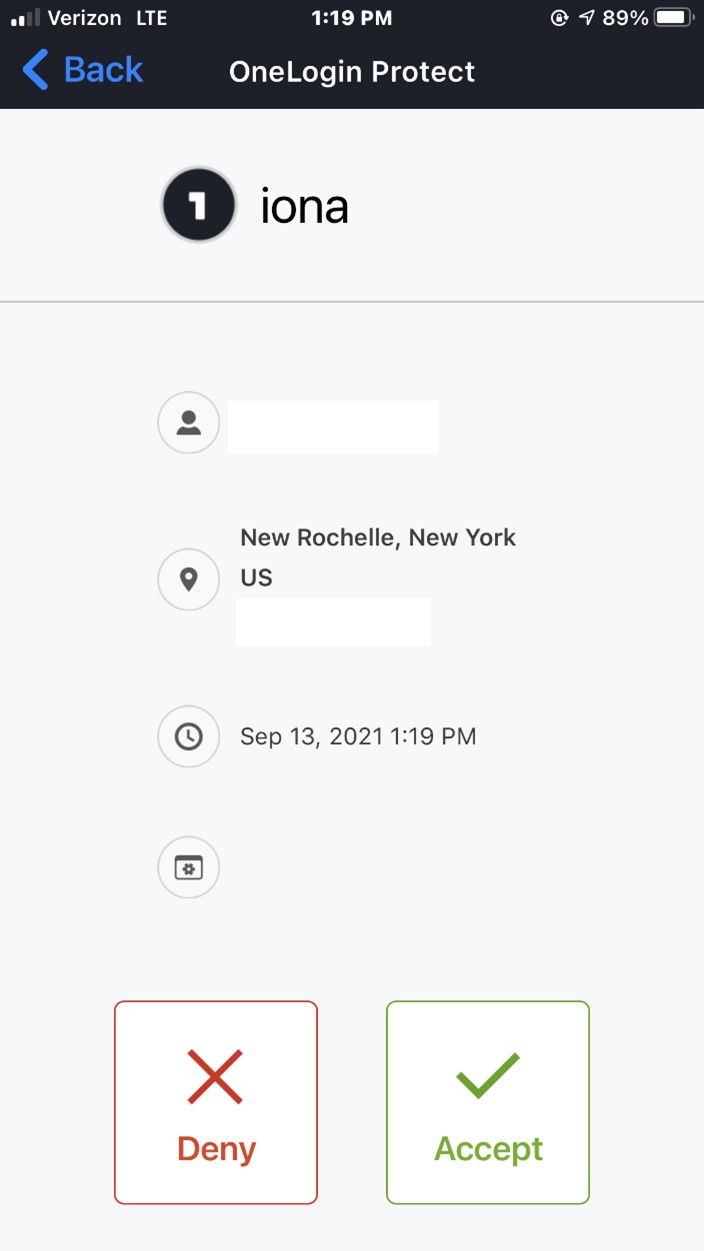Tap the rotation lock status icon

tap(559, 18)
